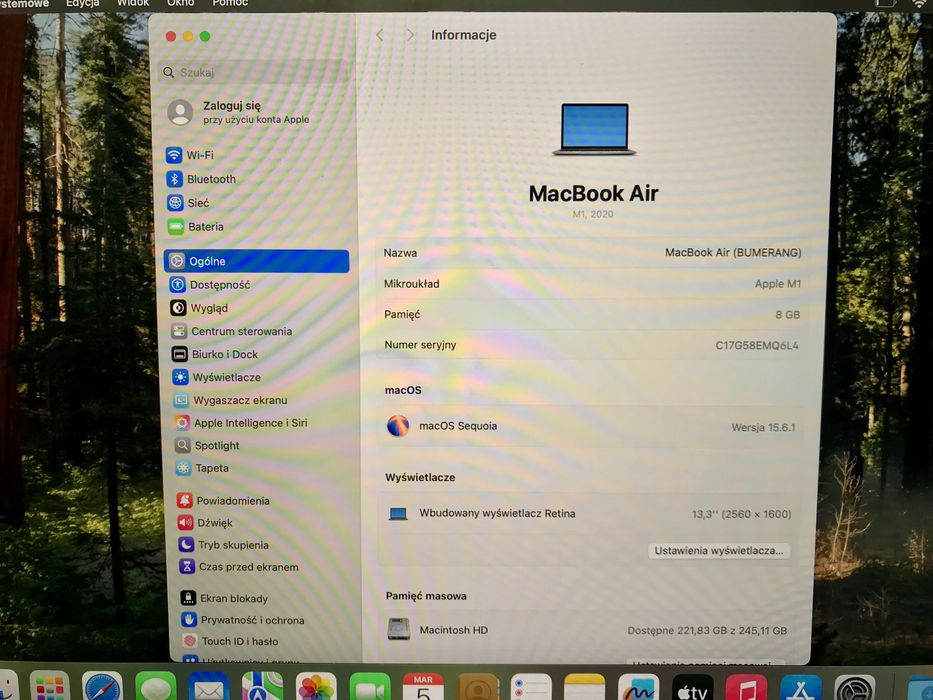This screenshot has height=700, width=933.
Task: Open the Edycja menu
Action: click(x=83, y=3)
